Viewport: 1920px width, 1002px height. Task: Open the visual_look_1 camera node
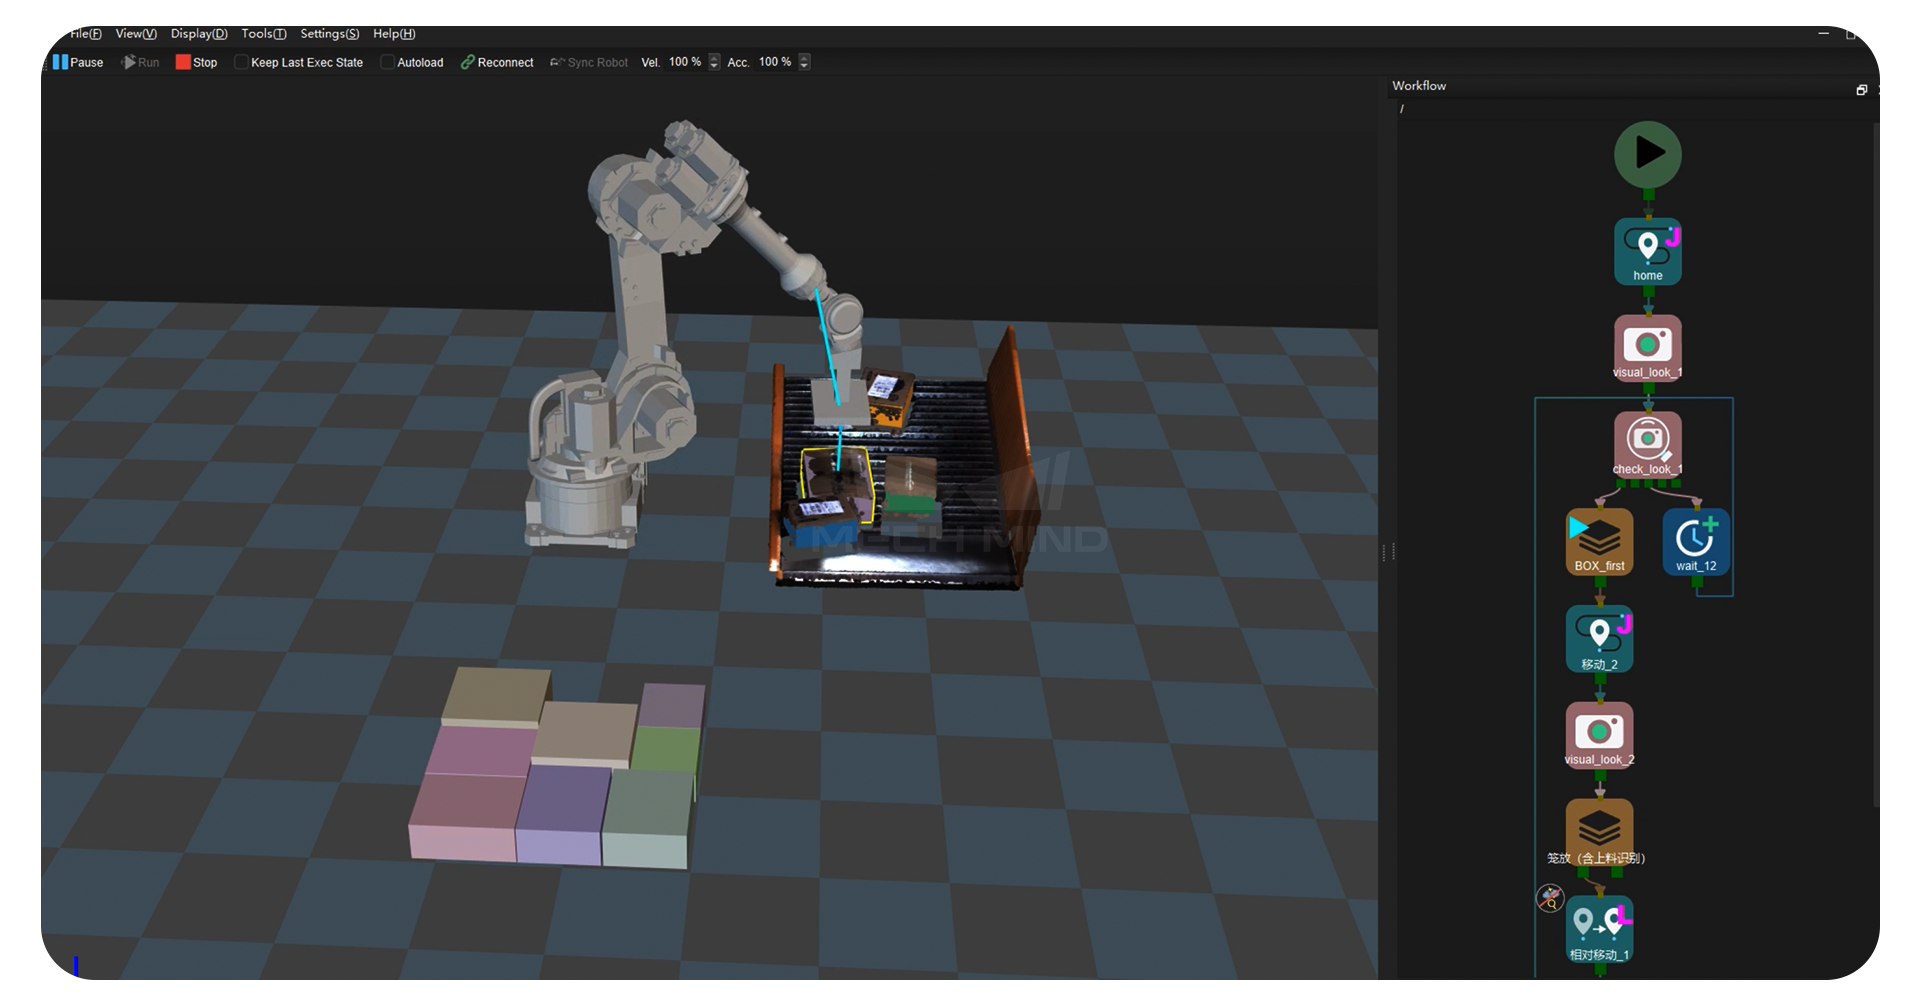[1648, 347]
